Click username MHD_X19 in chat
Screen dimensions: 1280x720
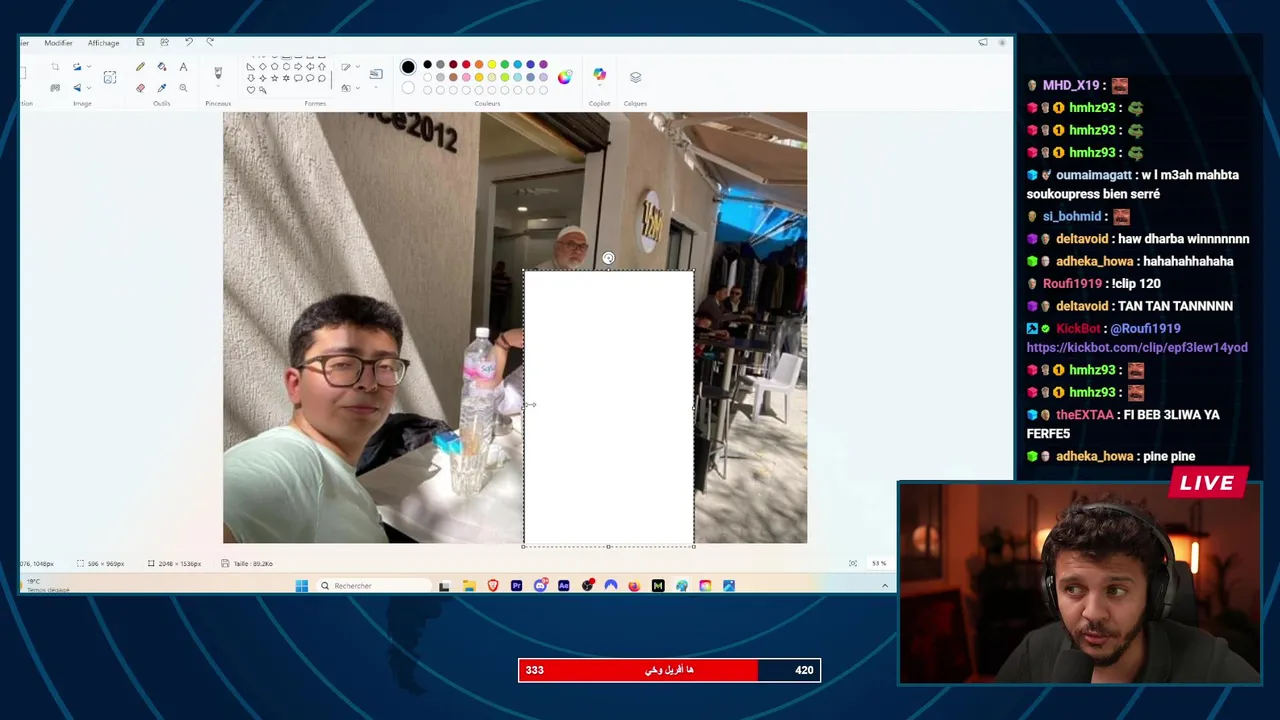(1071, 86)
